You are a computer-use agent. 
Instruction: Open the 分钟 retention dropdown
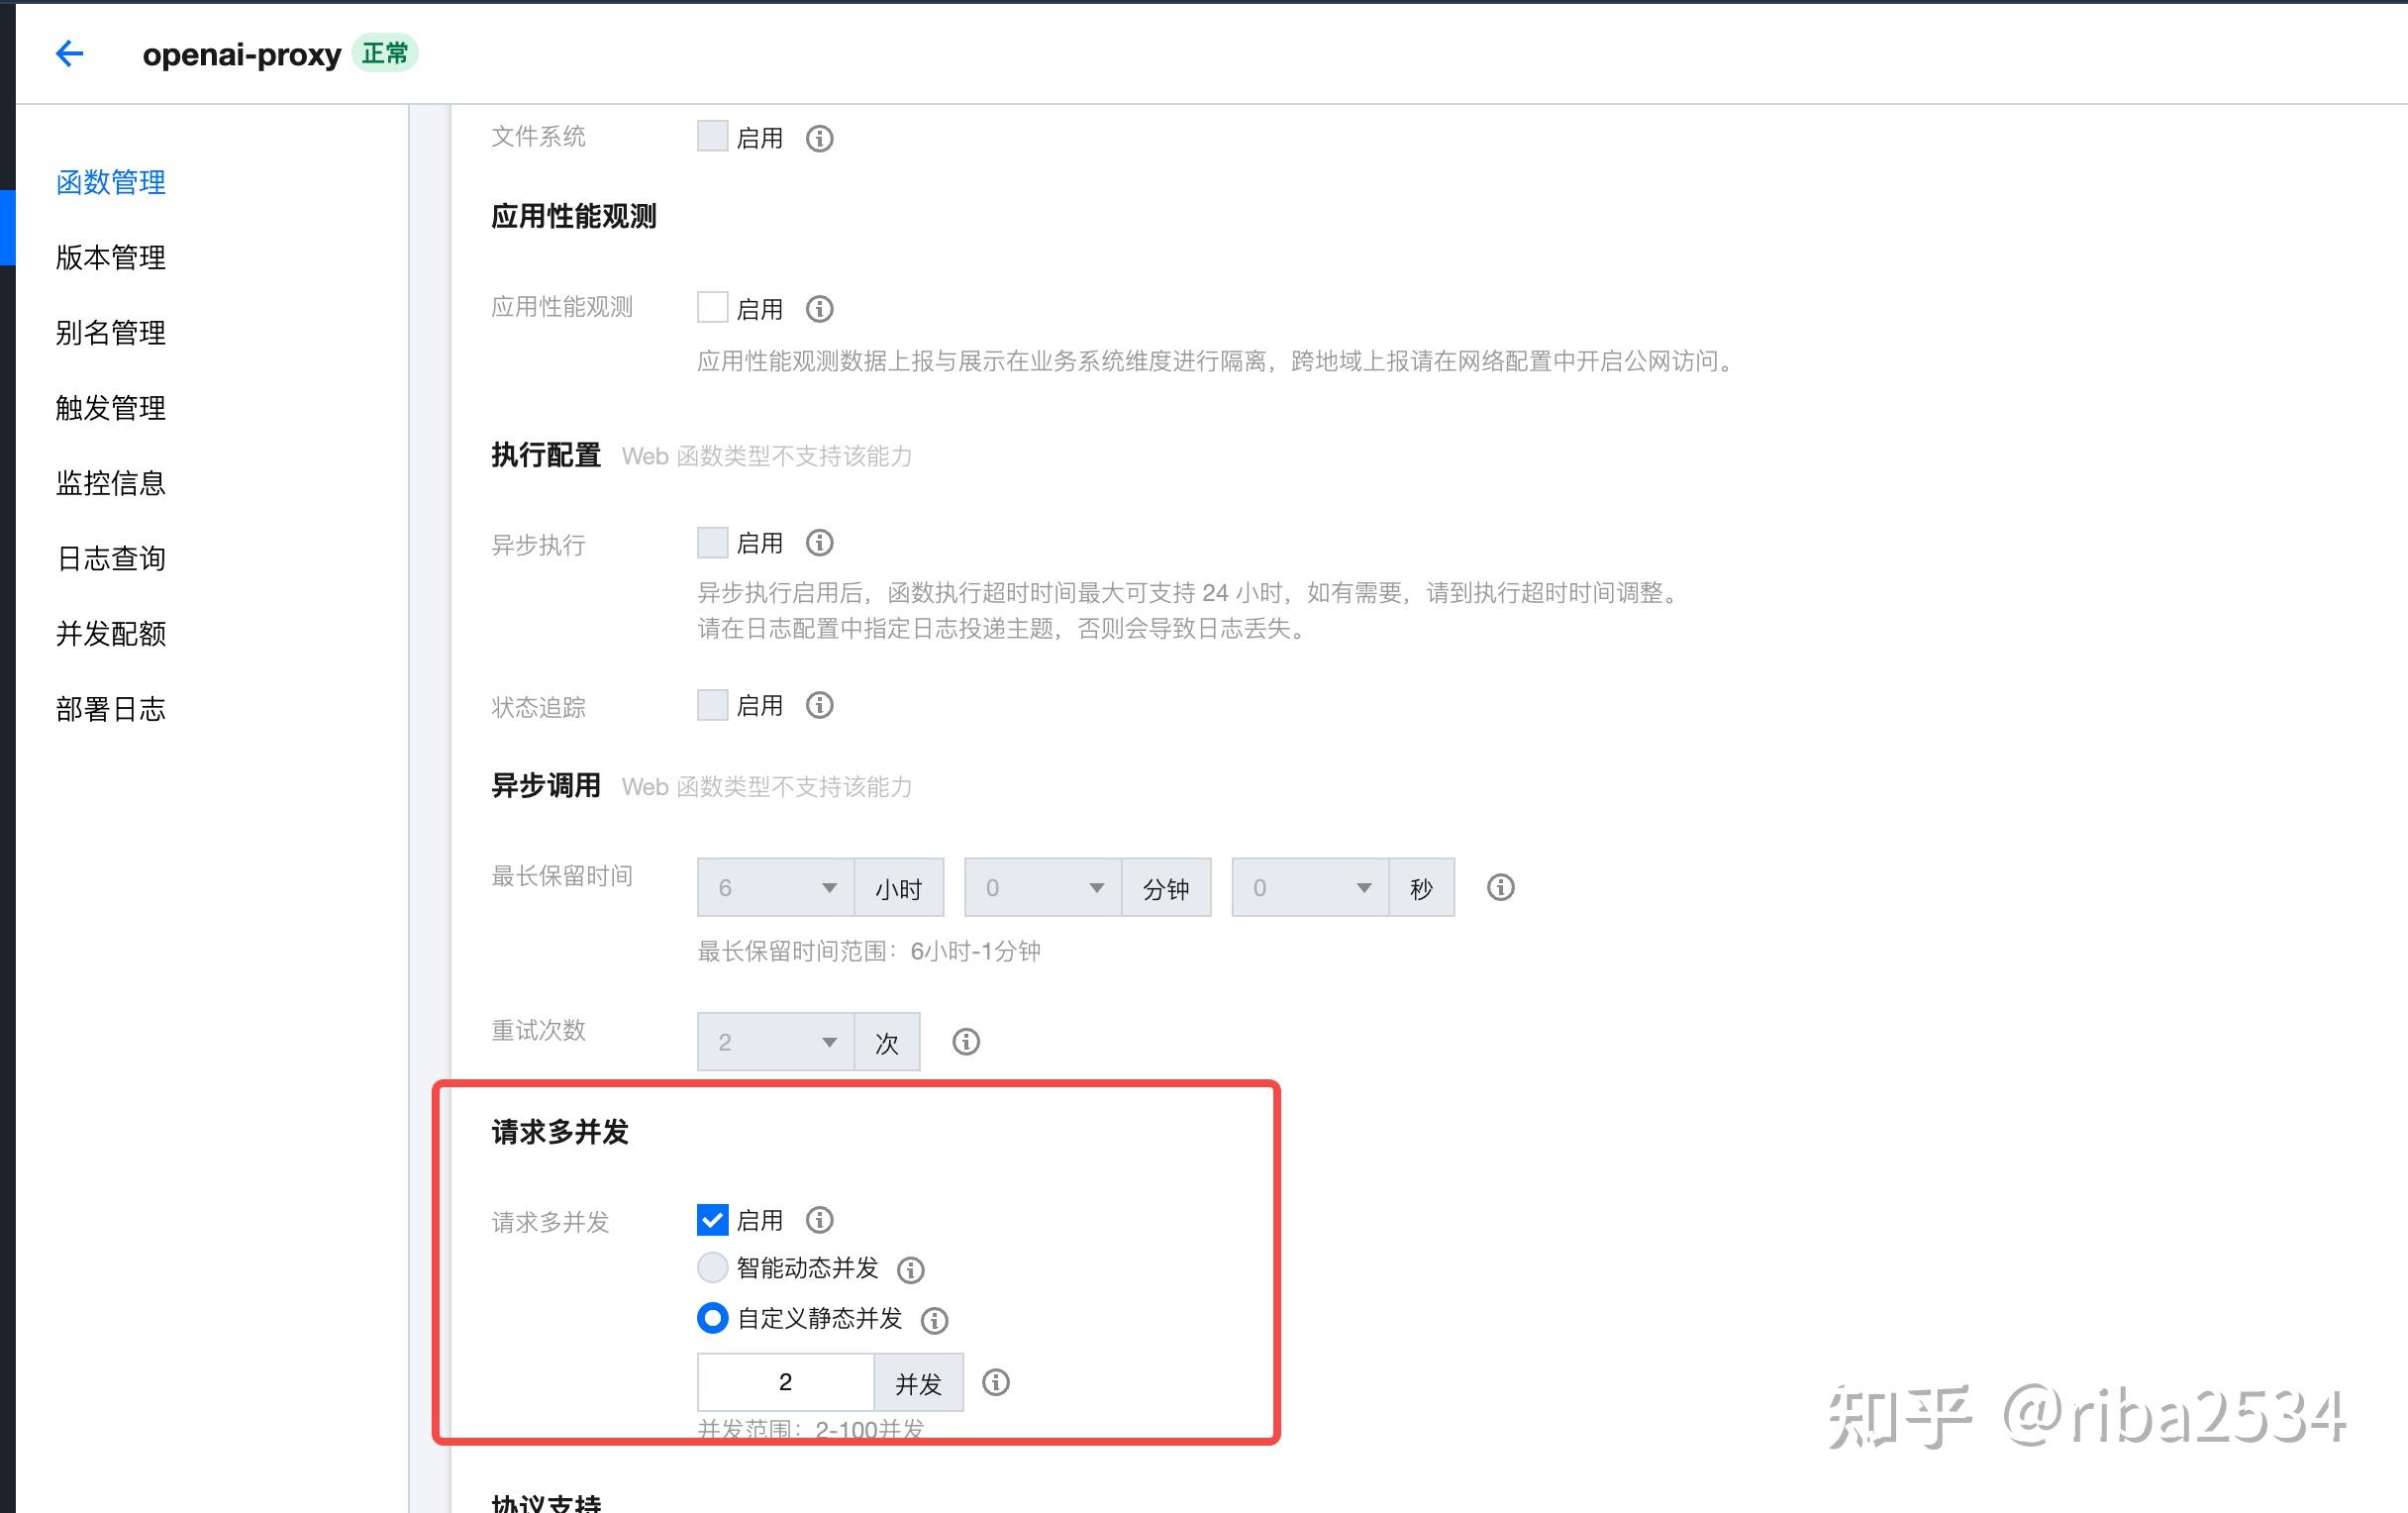coord(1042,887)
